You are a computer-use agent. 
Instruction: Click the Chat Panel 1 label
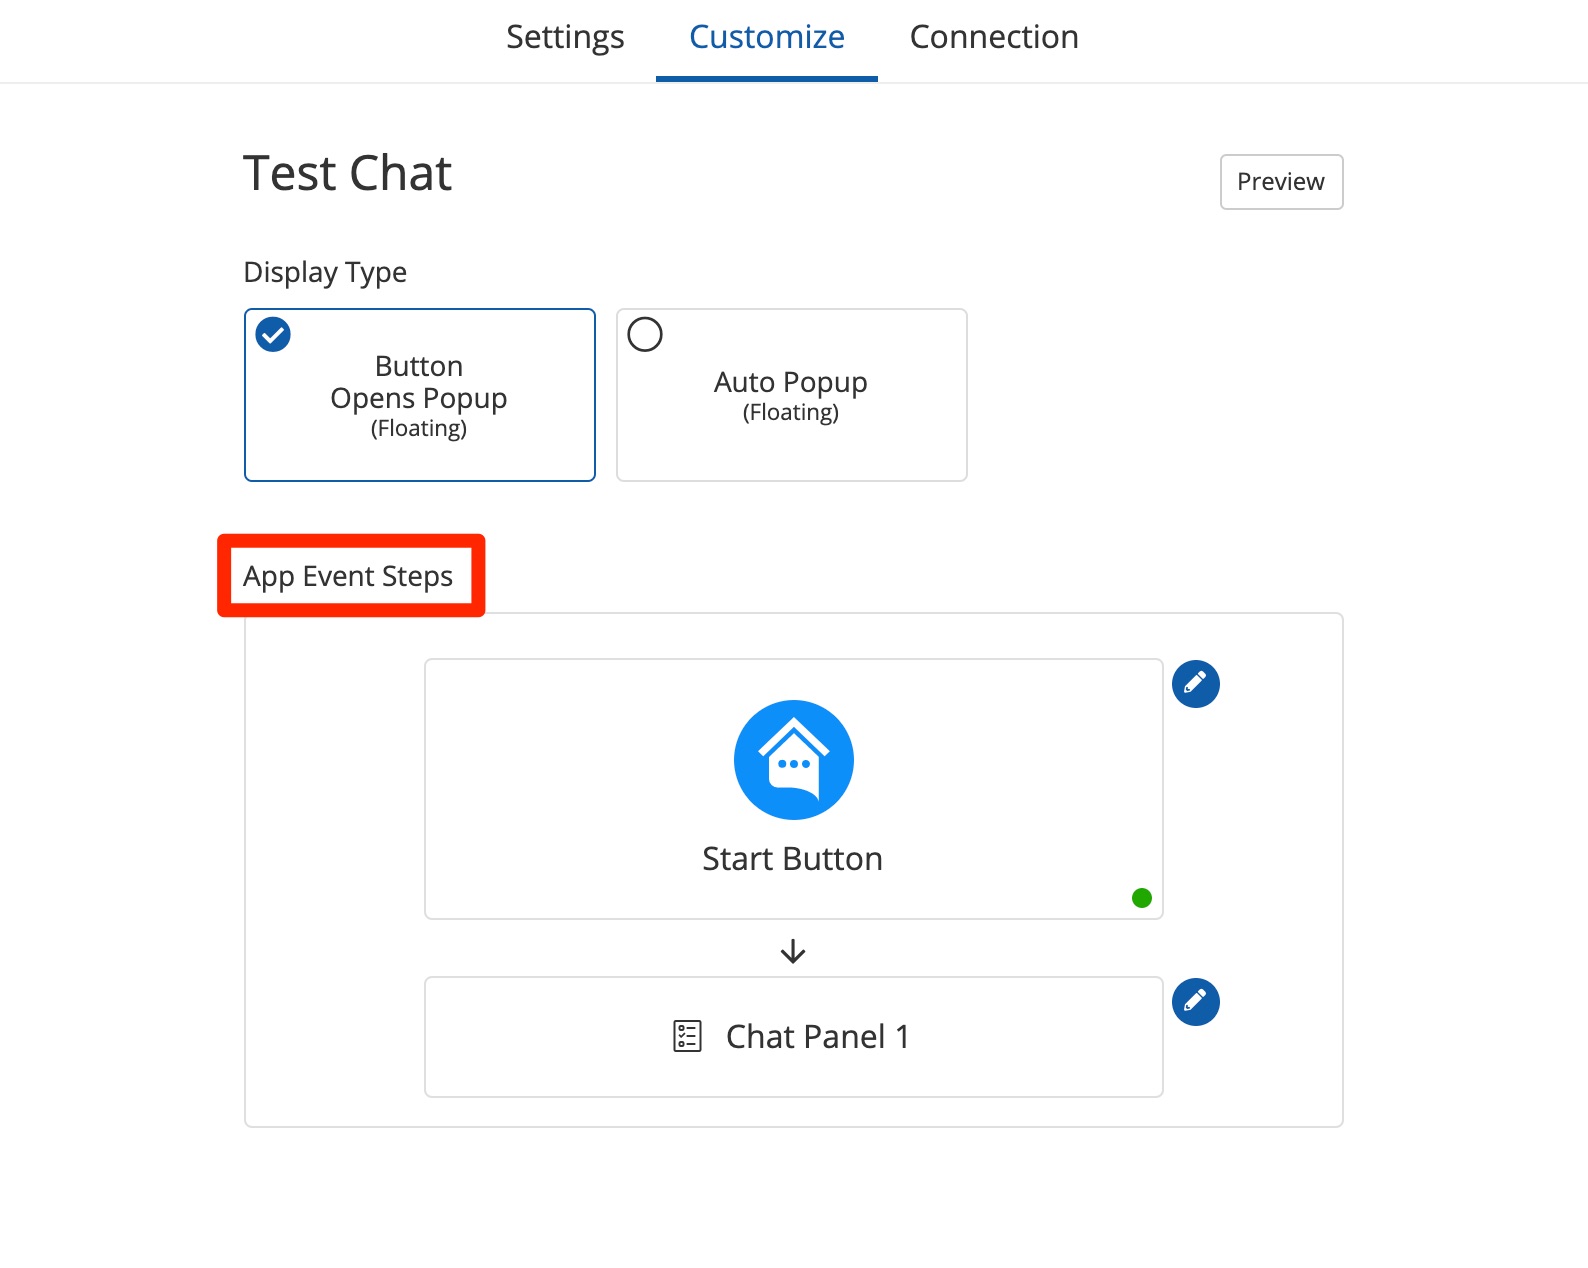tap(817, 1037)
